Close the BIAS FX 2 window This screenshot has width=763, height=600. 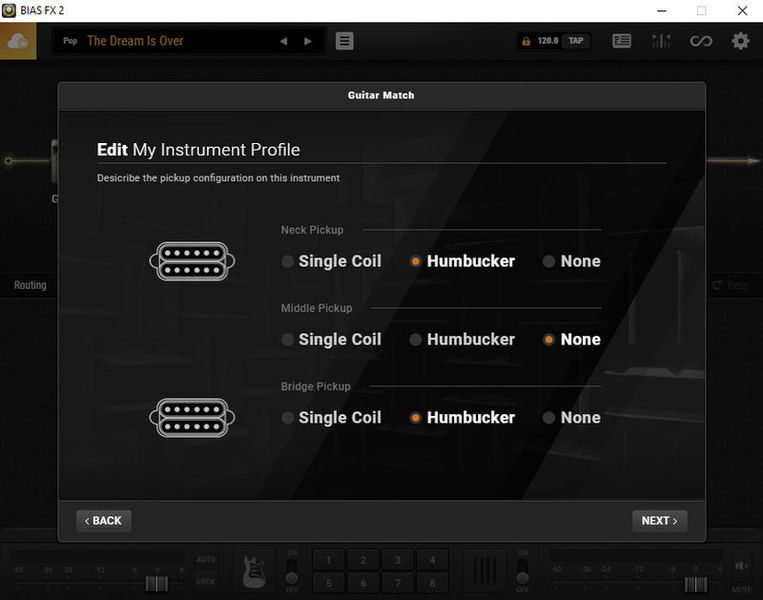(742, 11)
